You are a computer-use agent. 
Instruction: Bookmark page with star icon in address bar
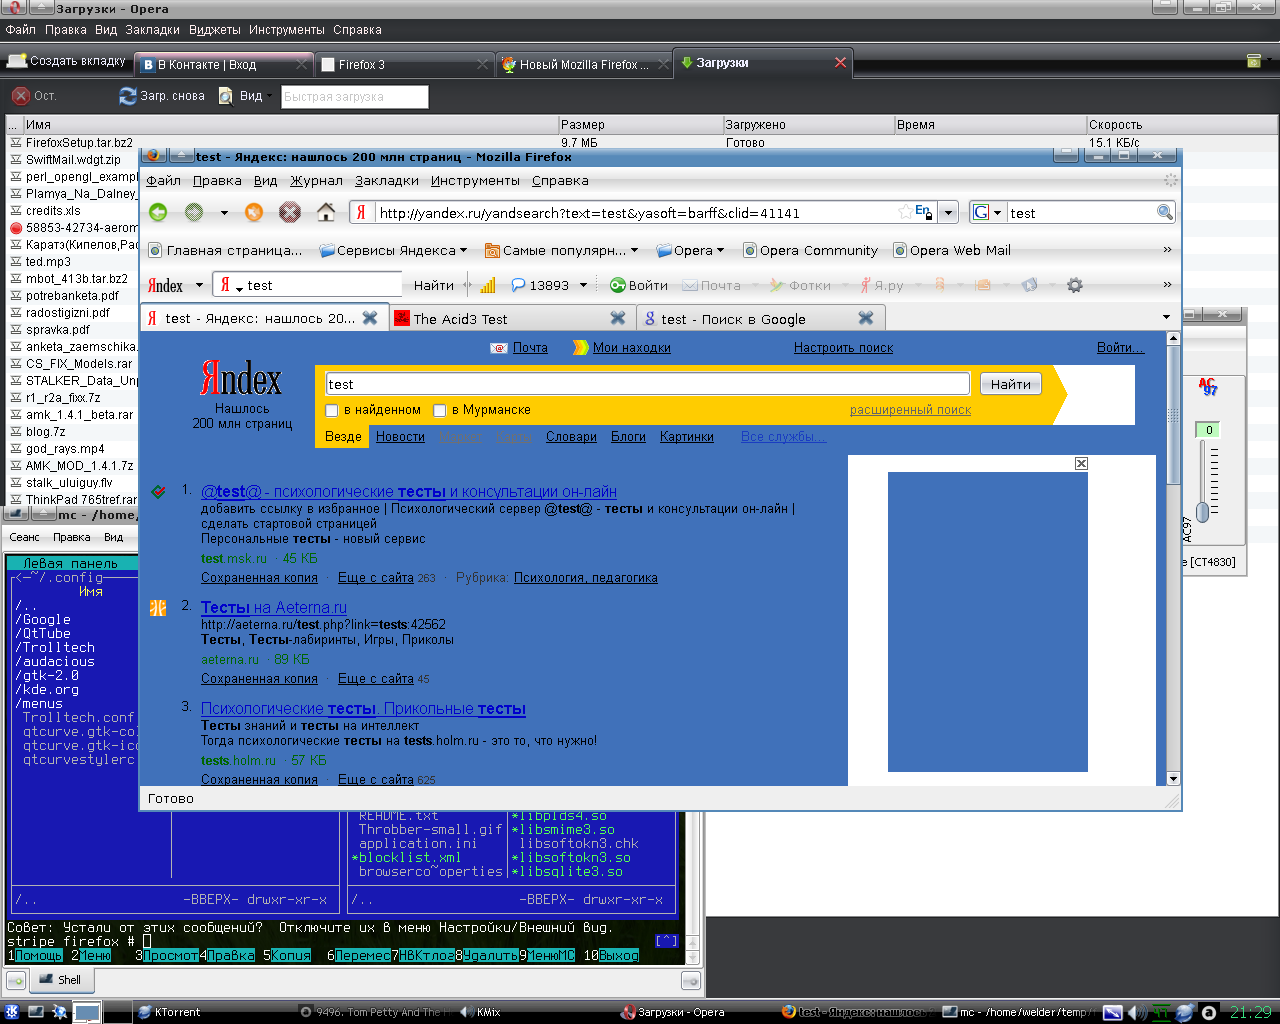click(905, 212)
